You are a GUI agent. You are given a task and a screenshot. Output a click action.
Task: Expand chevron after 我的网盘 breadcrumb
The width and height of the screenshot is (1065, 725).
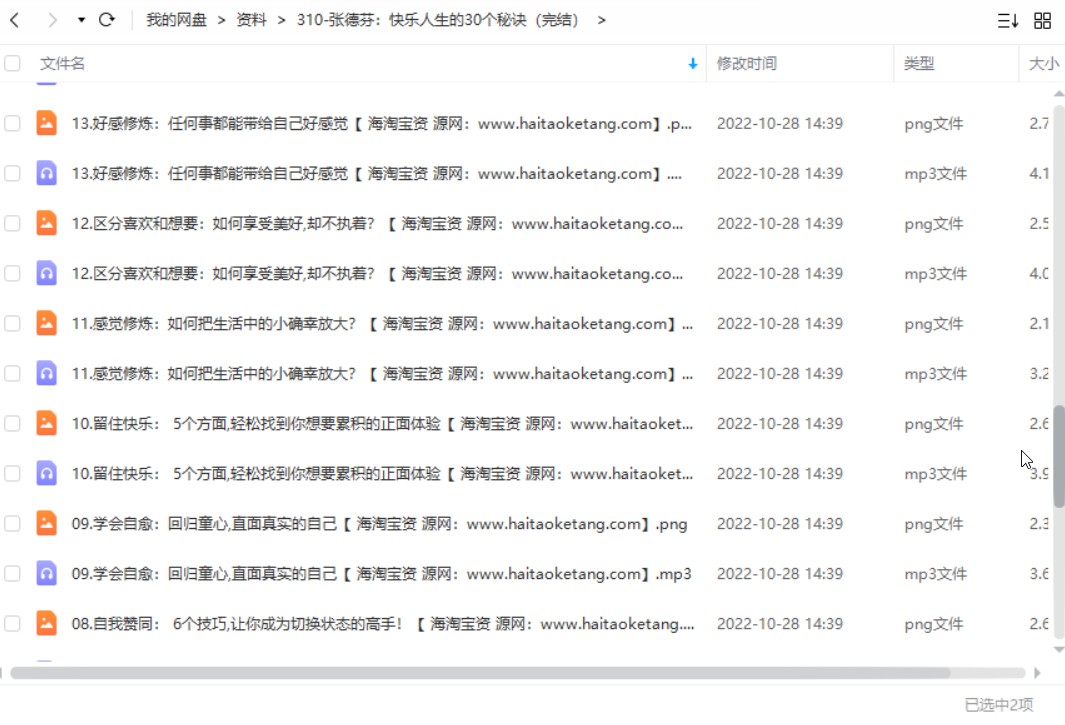coord(221,20)
